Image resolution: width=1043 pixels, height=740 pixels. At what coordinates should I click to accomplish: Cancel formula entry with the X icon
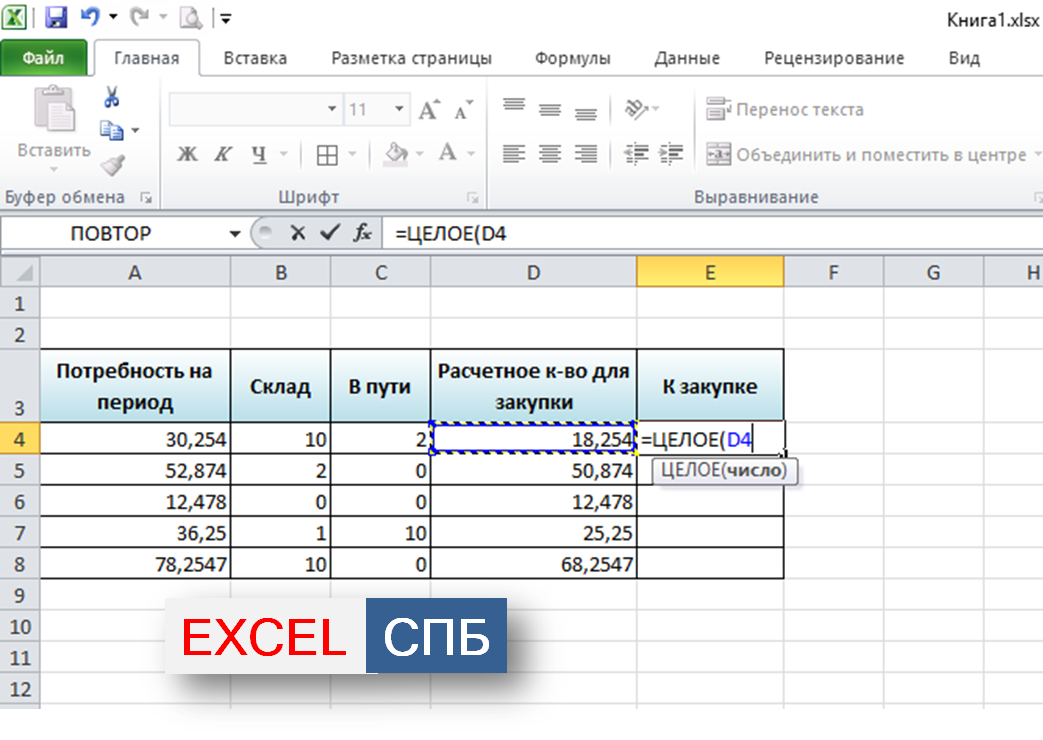click(297, 233)
